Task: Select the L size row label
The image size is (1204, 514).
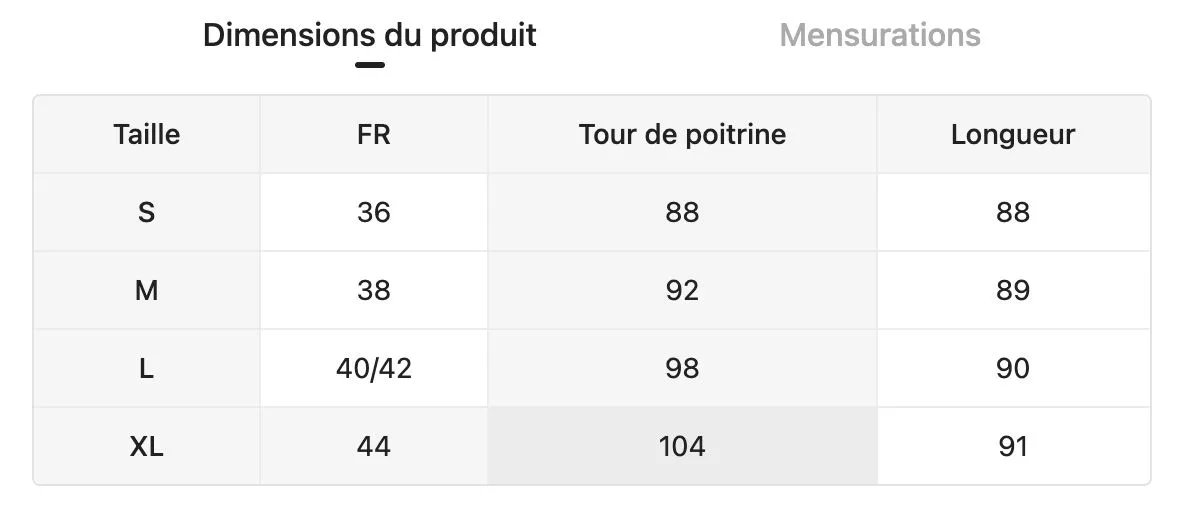Action: pos(147,368)
